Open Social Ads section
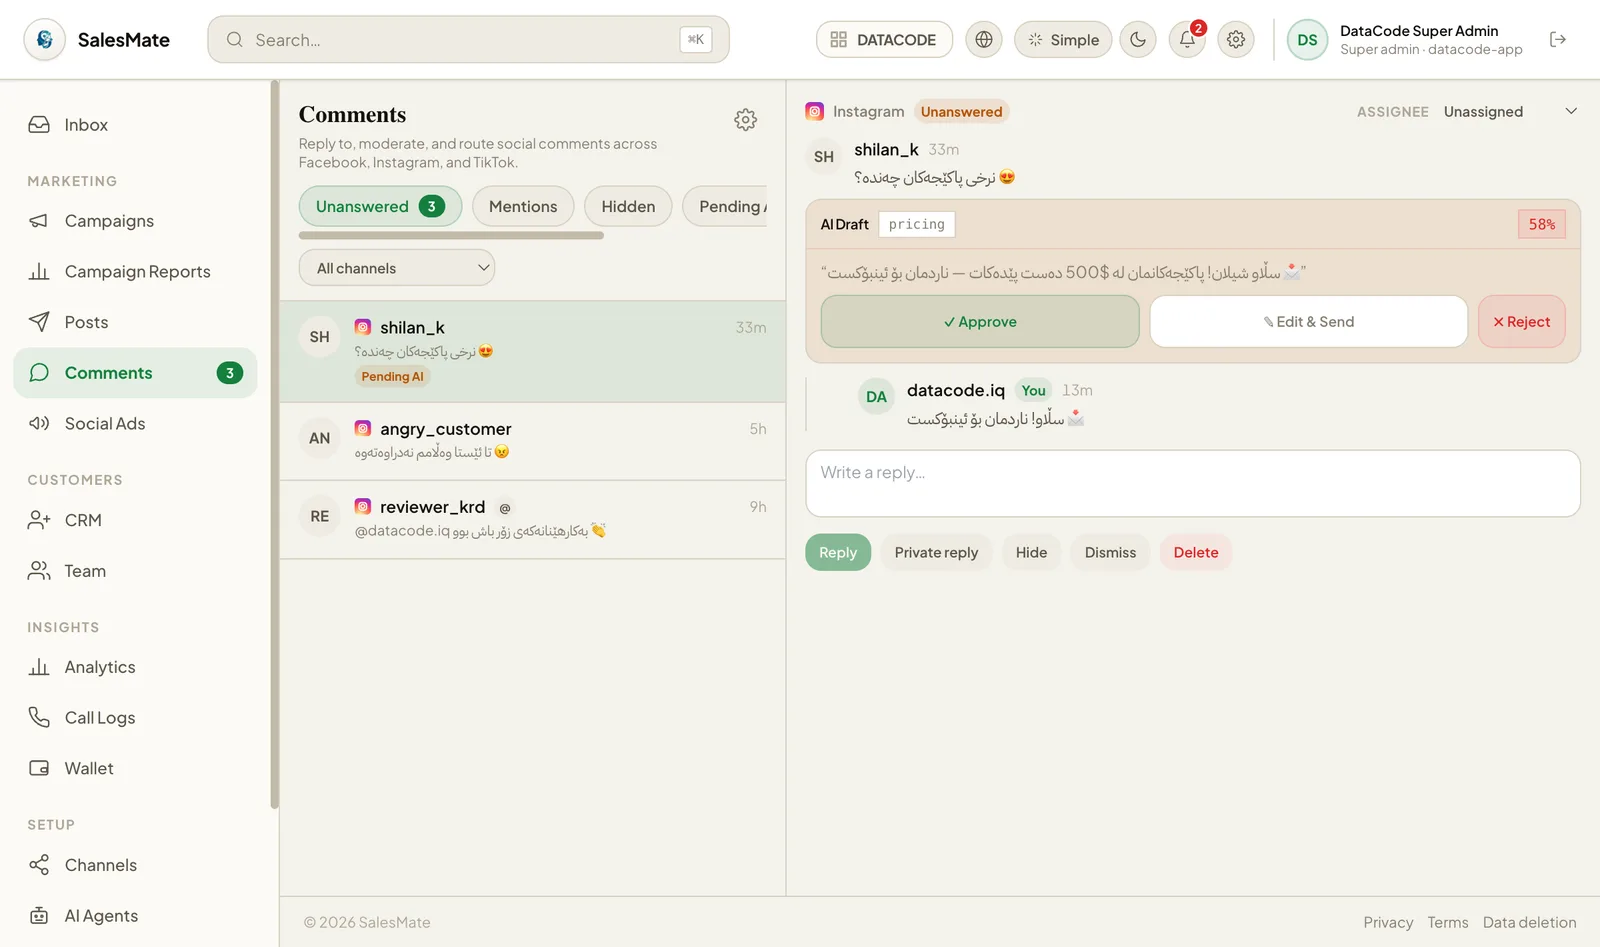The image size is (1600, 947). pos(135,424)
